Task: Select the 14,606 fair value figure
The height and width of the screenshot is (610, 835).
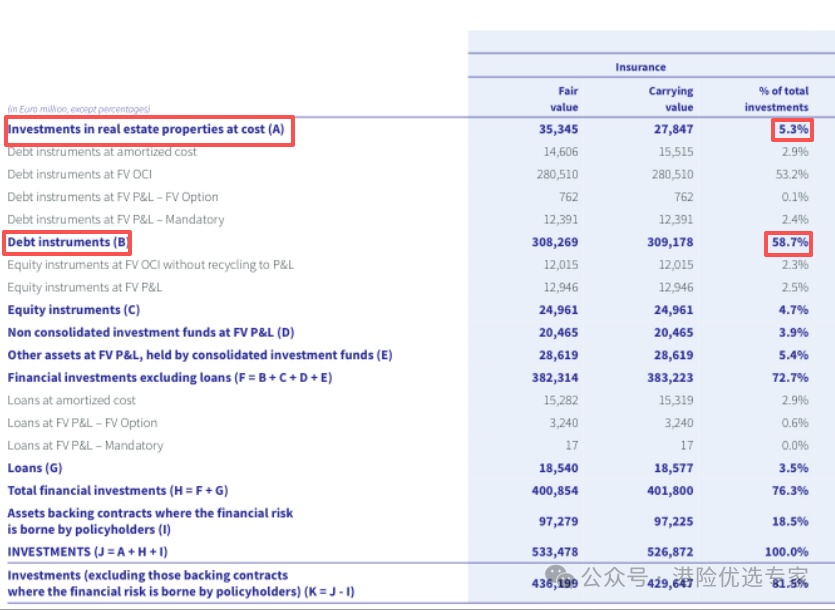Action: (x=561, y=152)
